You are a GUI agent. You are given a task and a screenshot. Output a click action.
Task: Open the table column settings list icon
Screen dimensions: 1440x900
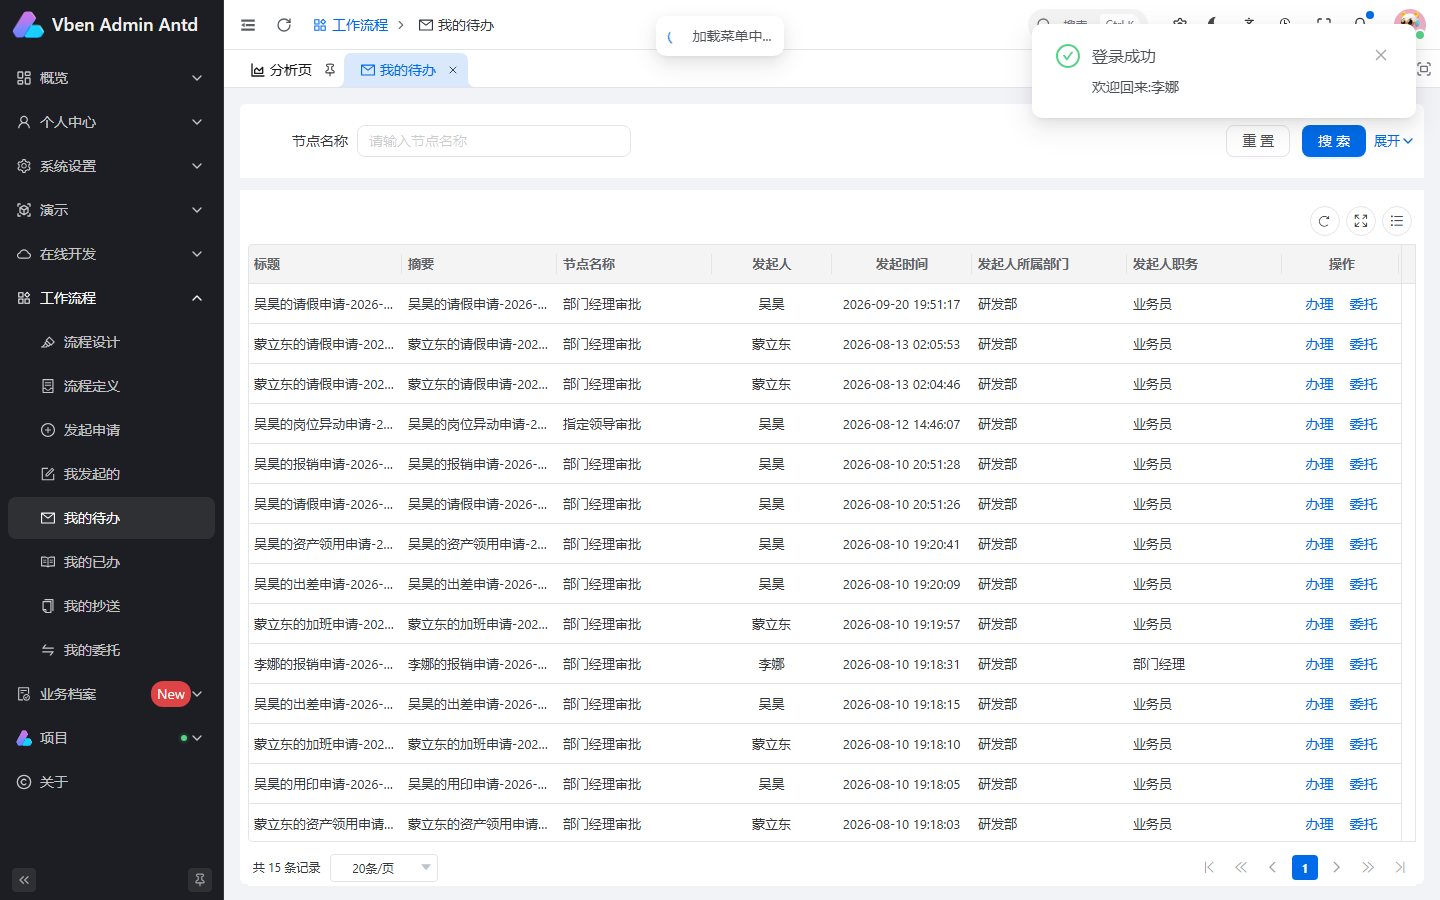1396,221
